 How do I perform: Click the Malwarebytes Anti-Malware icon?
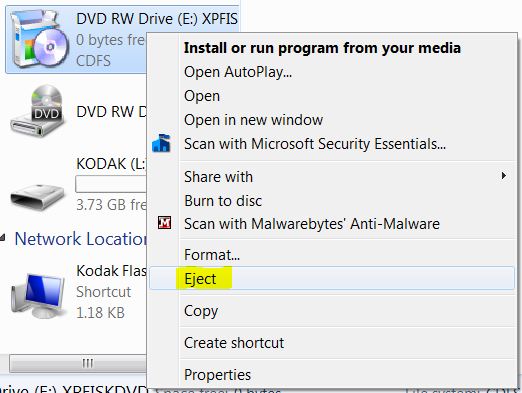pos(164,223)
